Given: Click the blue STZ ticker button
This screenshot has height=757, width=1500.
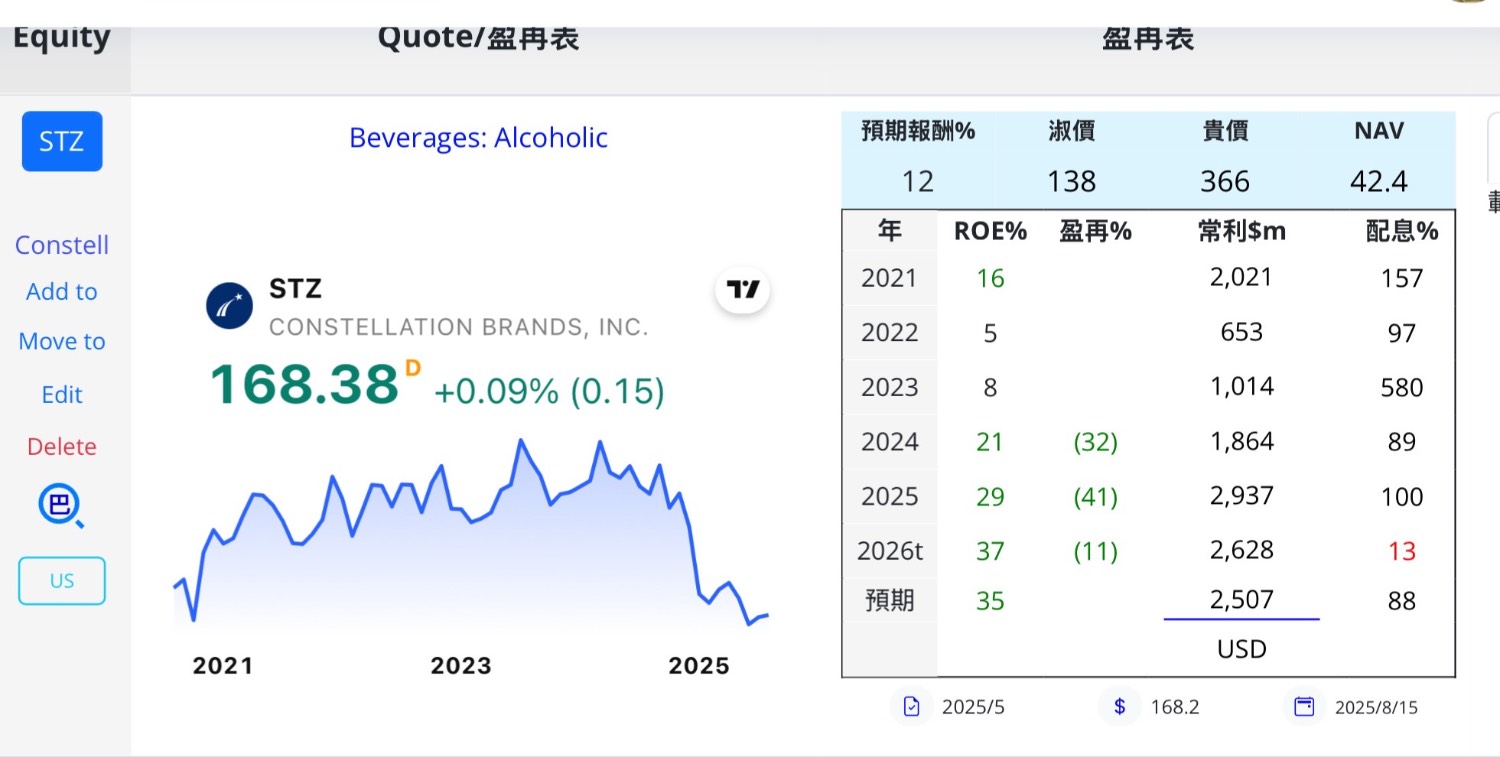Looking at the screenshot, I should 62,141.
